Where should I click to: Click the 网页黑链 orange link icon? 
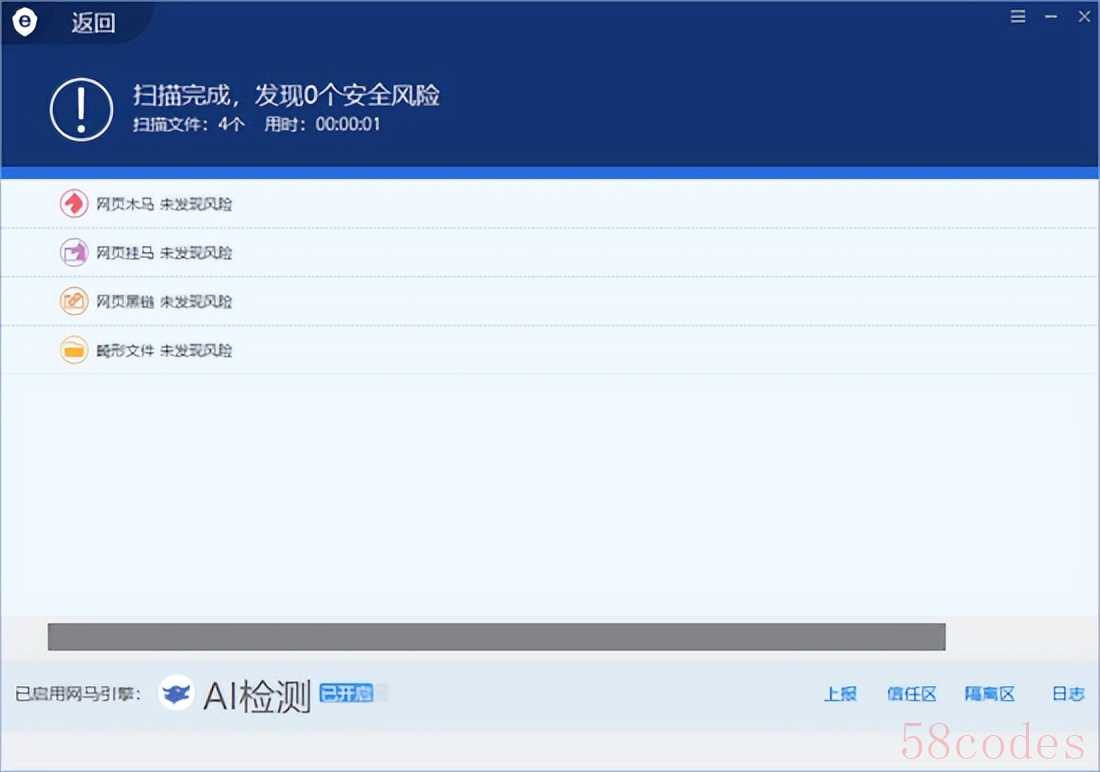[74, 302]
